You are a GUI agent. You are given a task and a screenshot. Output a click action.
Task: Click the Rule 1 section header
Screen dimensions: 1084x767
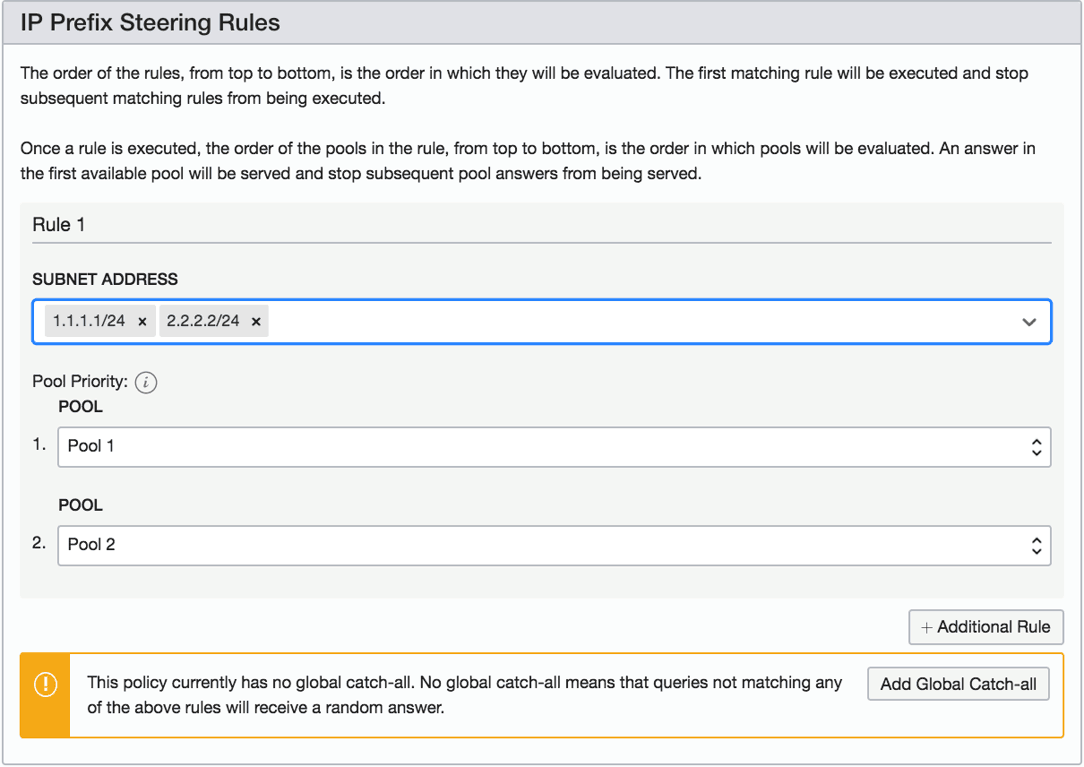click(x=58, y=224)
